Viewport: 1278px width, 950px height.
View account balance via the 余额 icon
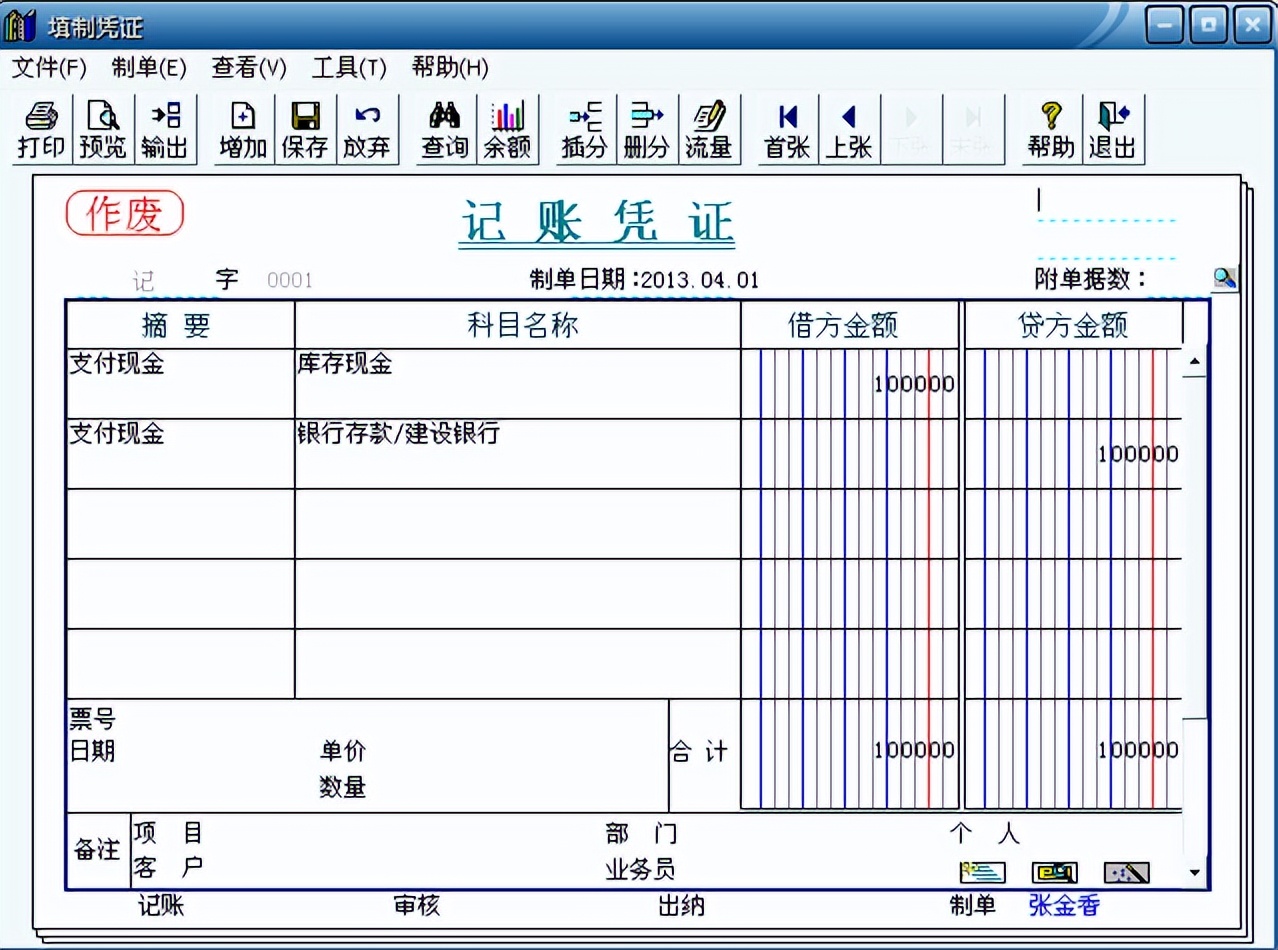(507, 128)
